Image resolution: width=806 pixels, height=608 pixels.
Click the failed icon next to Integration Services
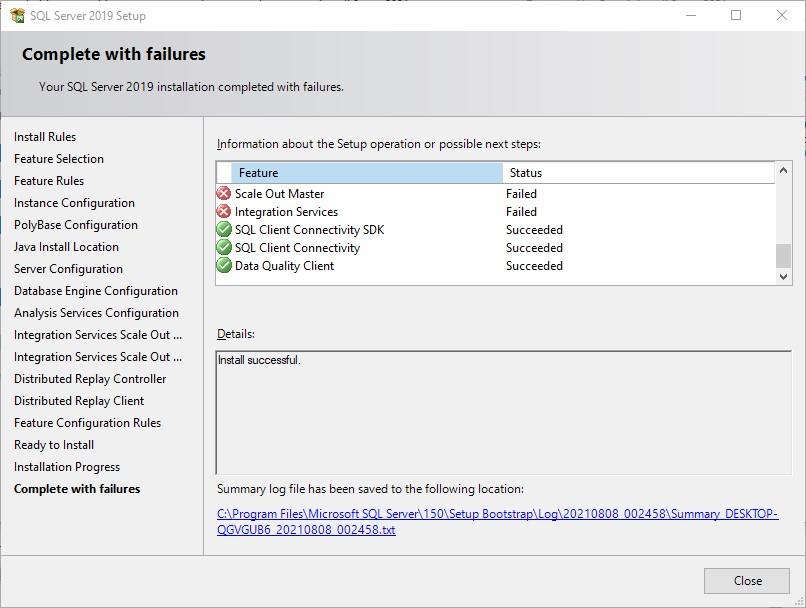224,212
